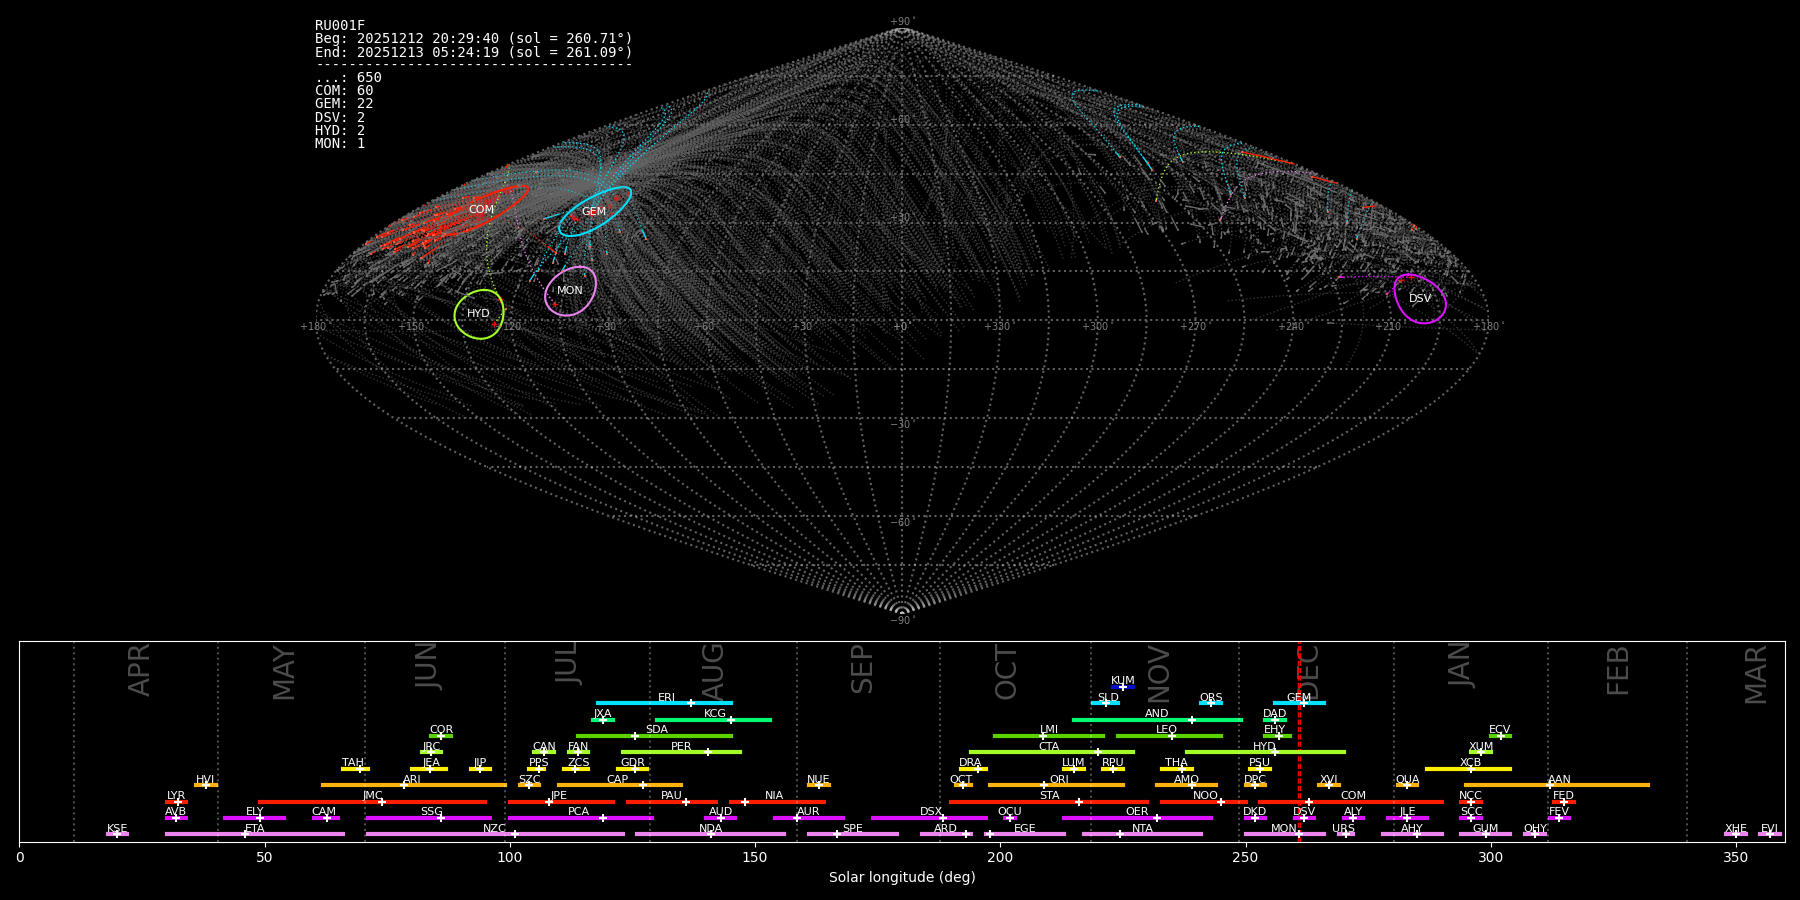1800x900 pixels.
Task: Click the HVI shower label on the timeline
Action: click(205, 780)
